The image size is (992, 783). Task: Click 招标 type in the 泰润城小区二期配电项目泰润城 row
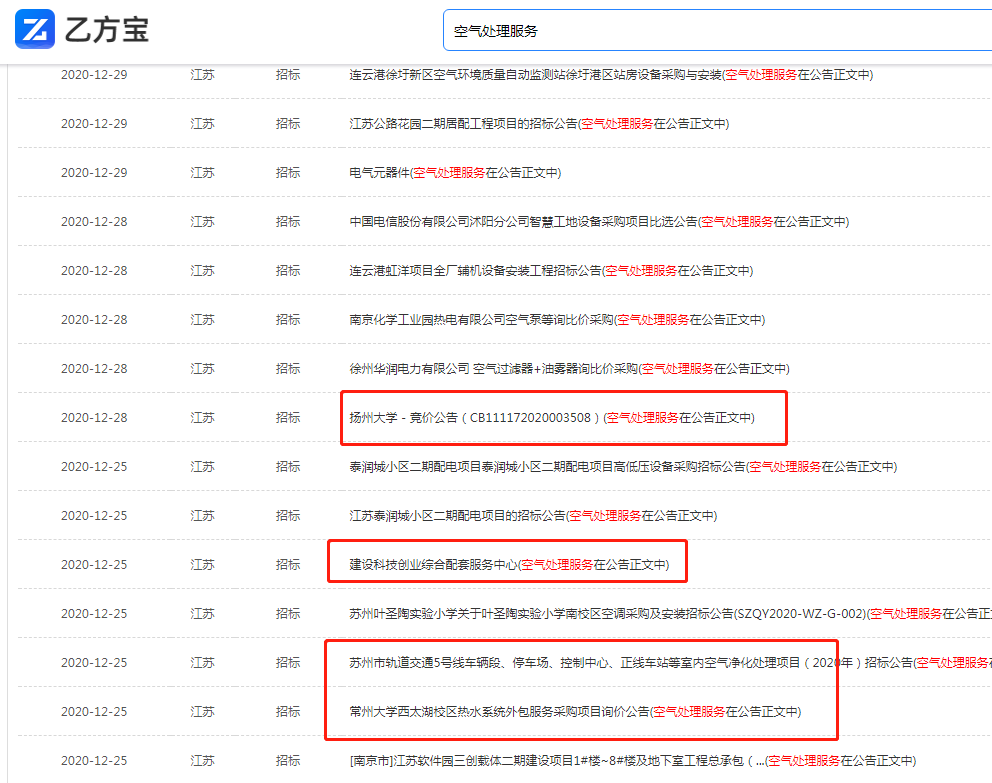288,467
